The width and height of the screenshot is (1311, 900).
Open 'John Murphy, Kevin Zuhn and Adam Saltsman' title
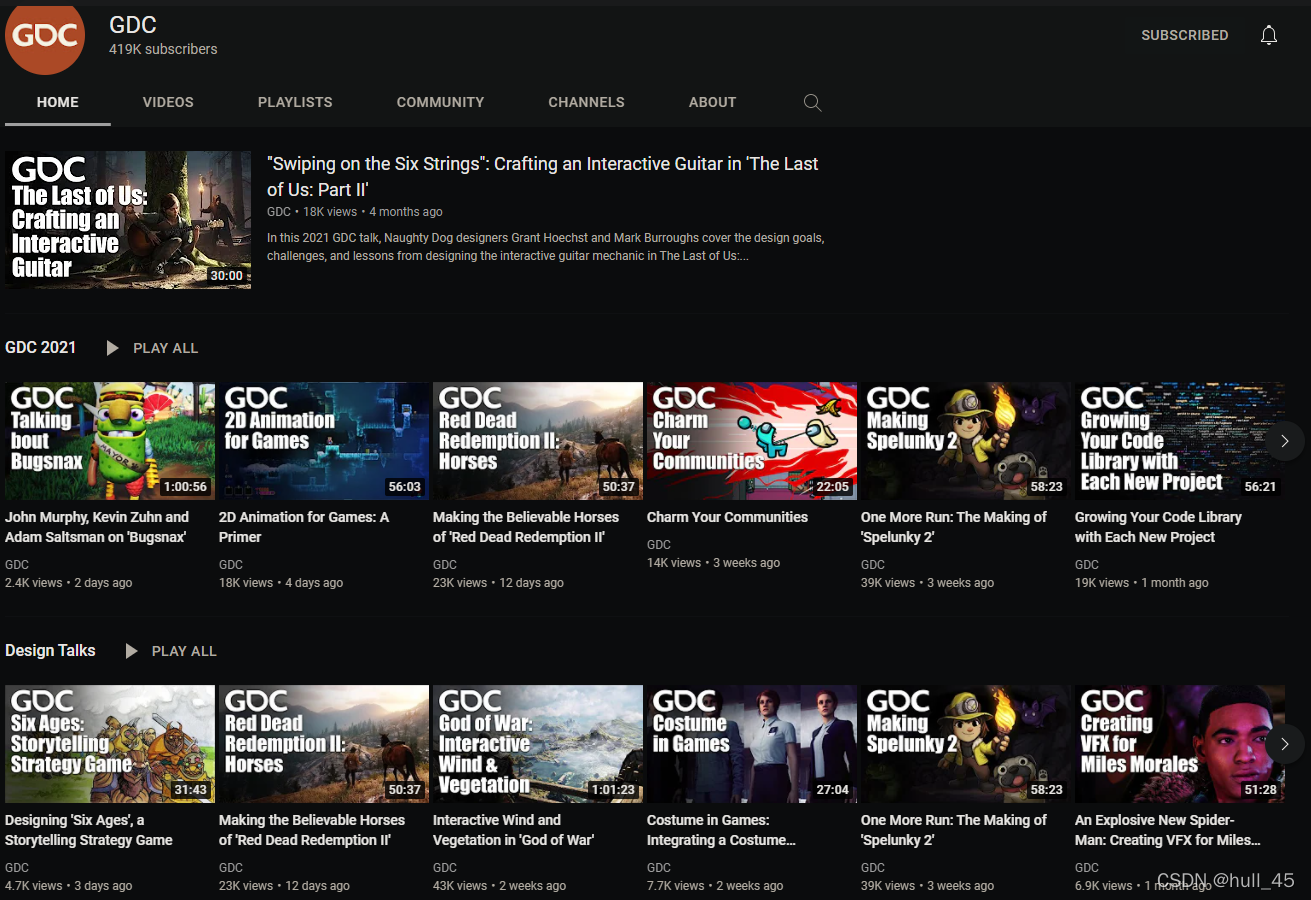click(x=97, y=527)
